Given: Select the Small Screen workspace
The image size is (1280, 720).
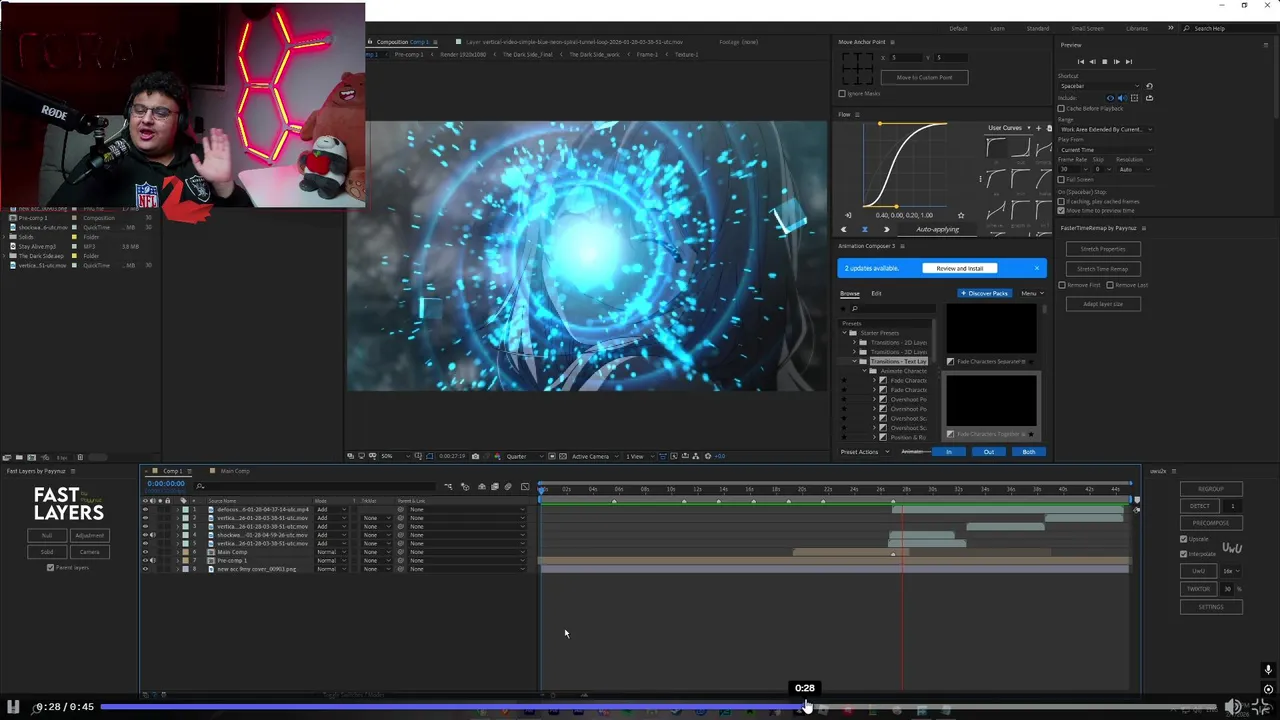Looking at the screenshot, I should [x=1087, y=28].
